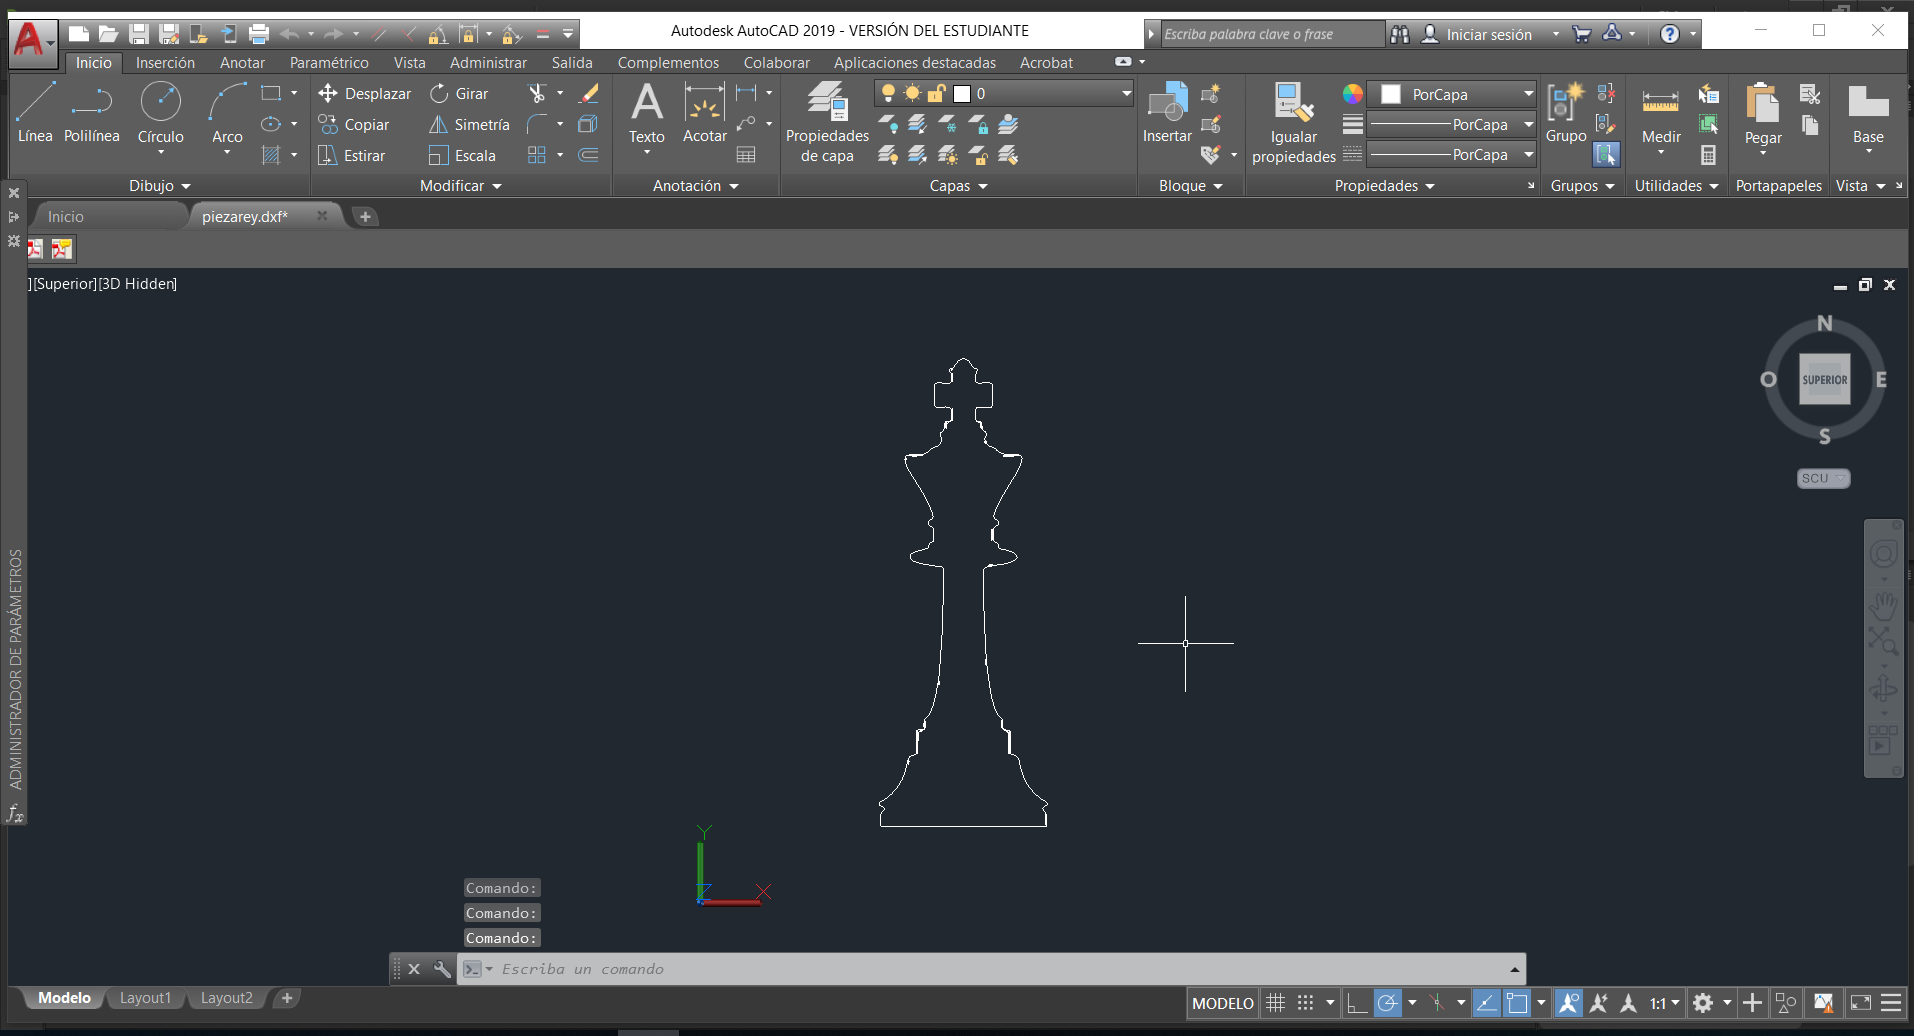Image resolution: width=1914 pixels, height=1036 pixels.
Task: Click the Base view icon
Action: 1868,113
